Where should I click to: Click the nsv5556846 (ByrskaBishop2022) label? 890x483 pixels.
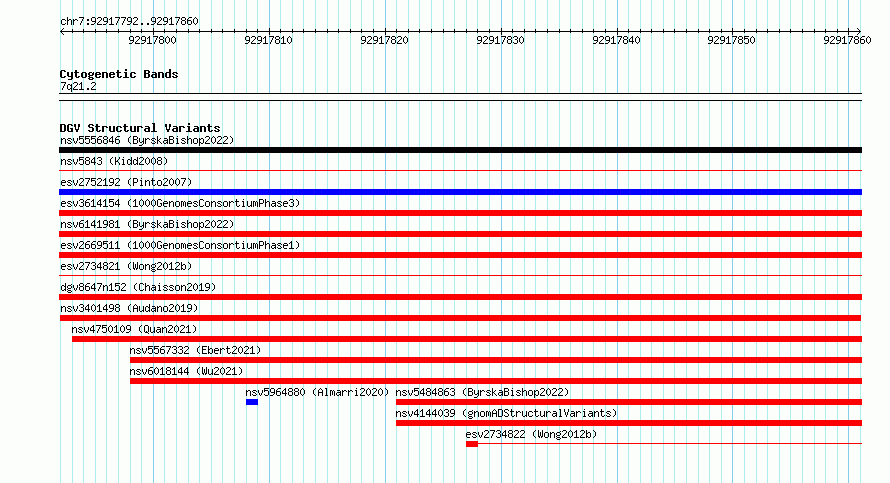pos(147,140)
